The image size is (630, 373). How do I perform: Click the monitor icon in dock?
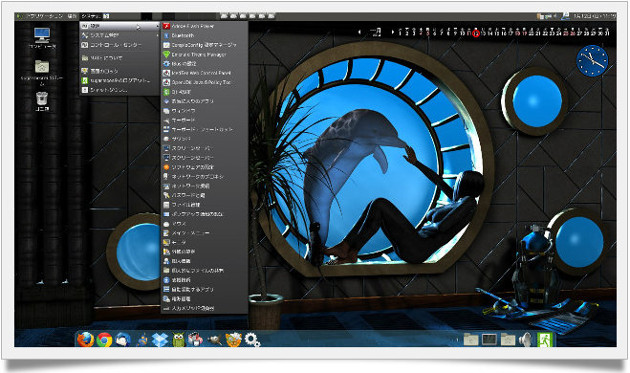[x=489, y=340]
